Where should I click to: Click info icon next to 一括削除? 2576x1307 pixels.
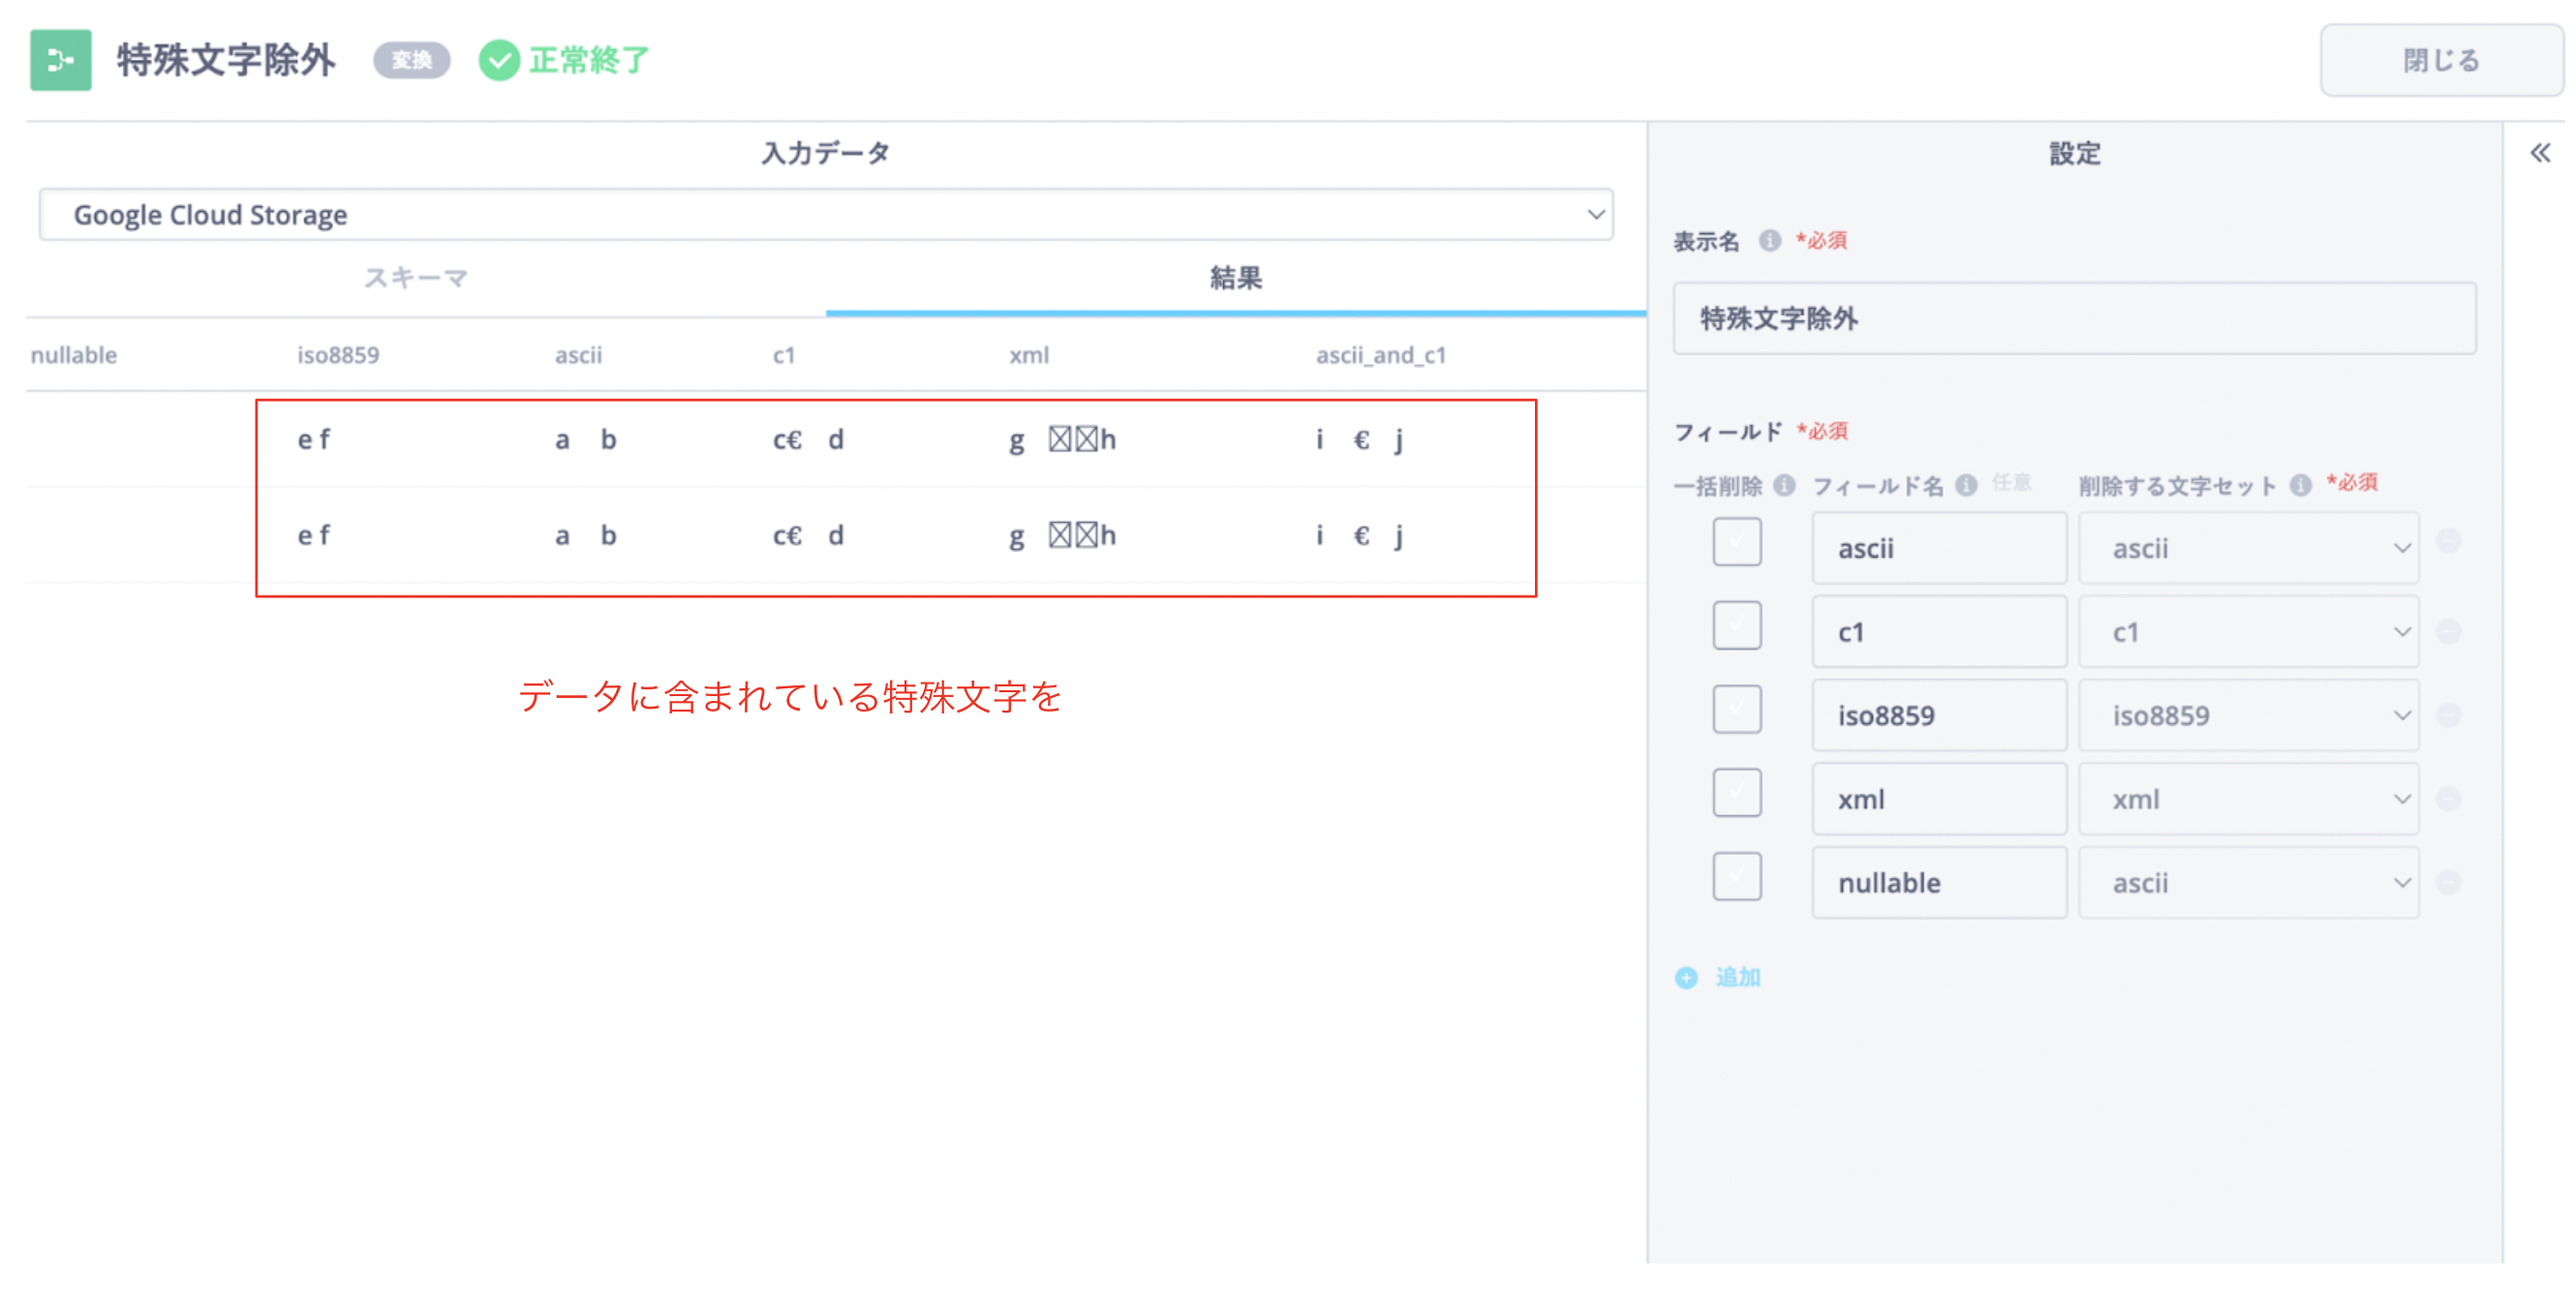(x=1784, y=486)
